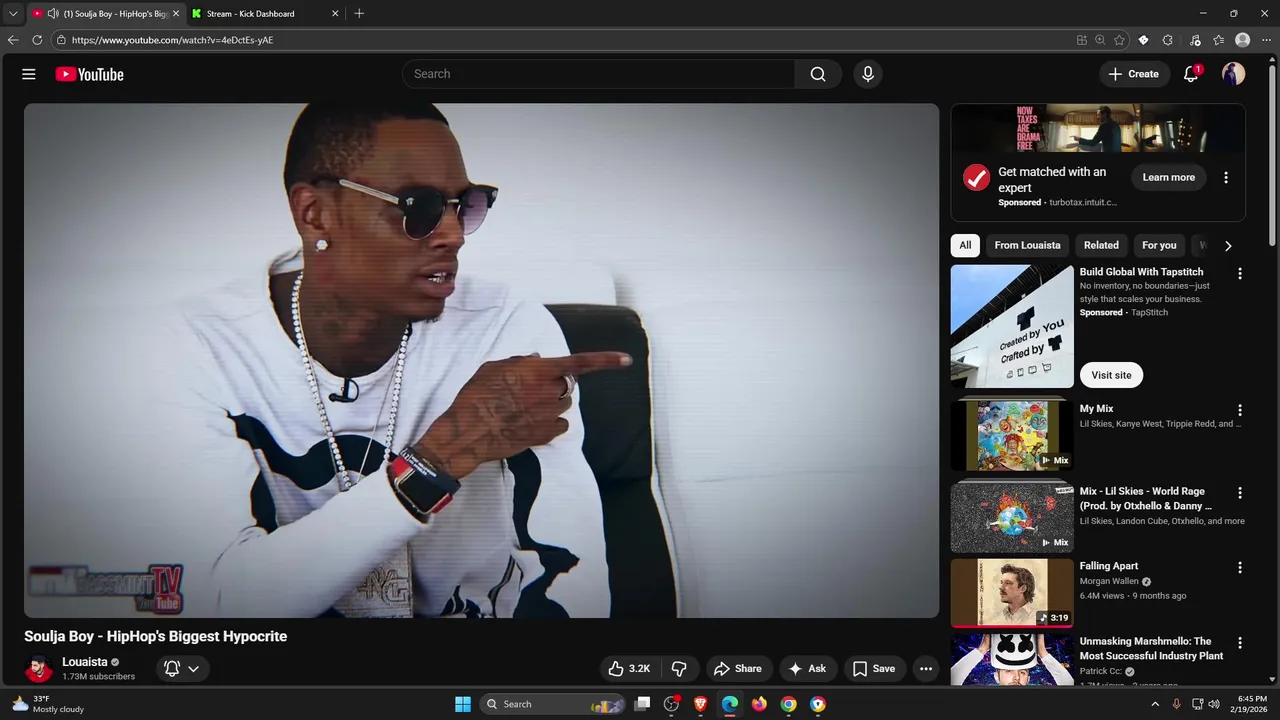Show more filter chips with right arrow
The height and width of the screenshot is (720, 1280).
click(x=1228, y=245)
